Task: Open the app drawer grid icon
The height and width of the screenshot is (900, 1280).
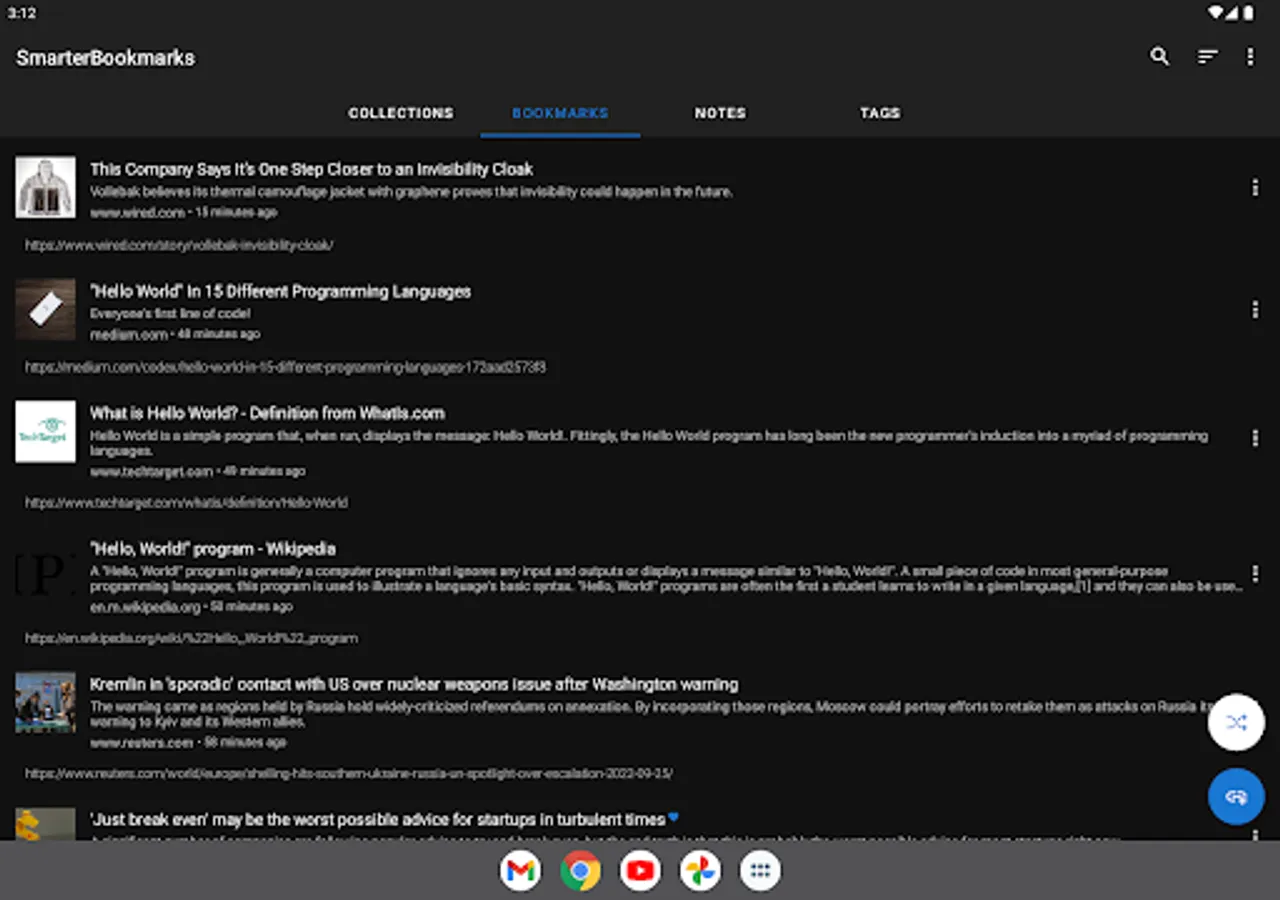Action: point(760,870)
